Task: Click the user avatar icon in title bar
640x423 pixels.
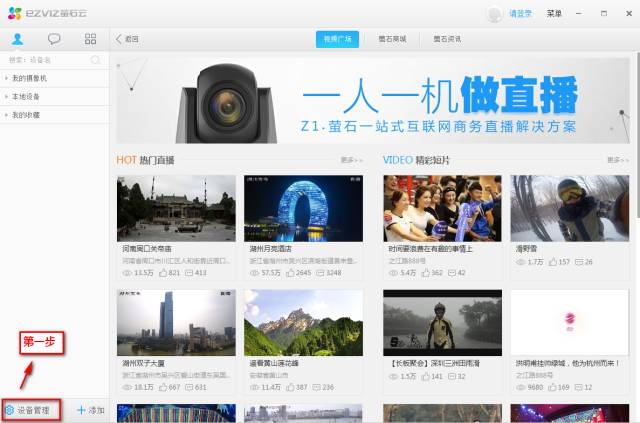Action: (494, 13)
